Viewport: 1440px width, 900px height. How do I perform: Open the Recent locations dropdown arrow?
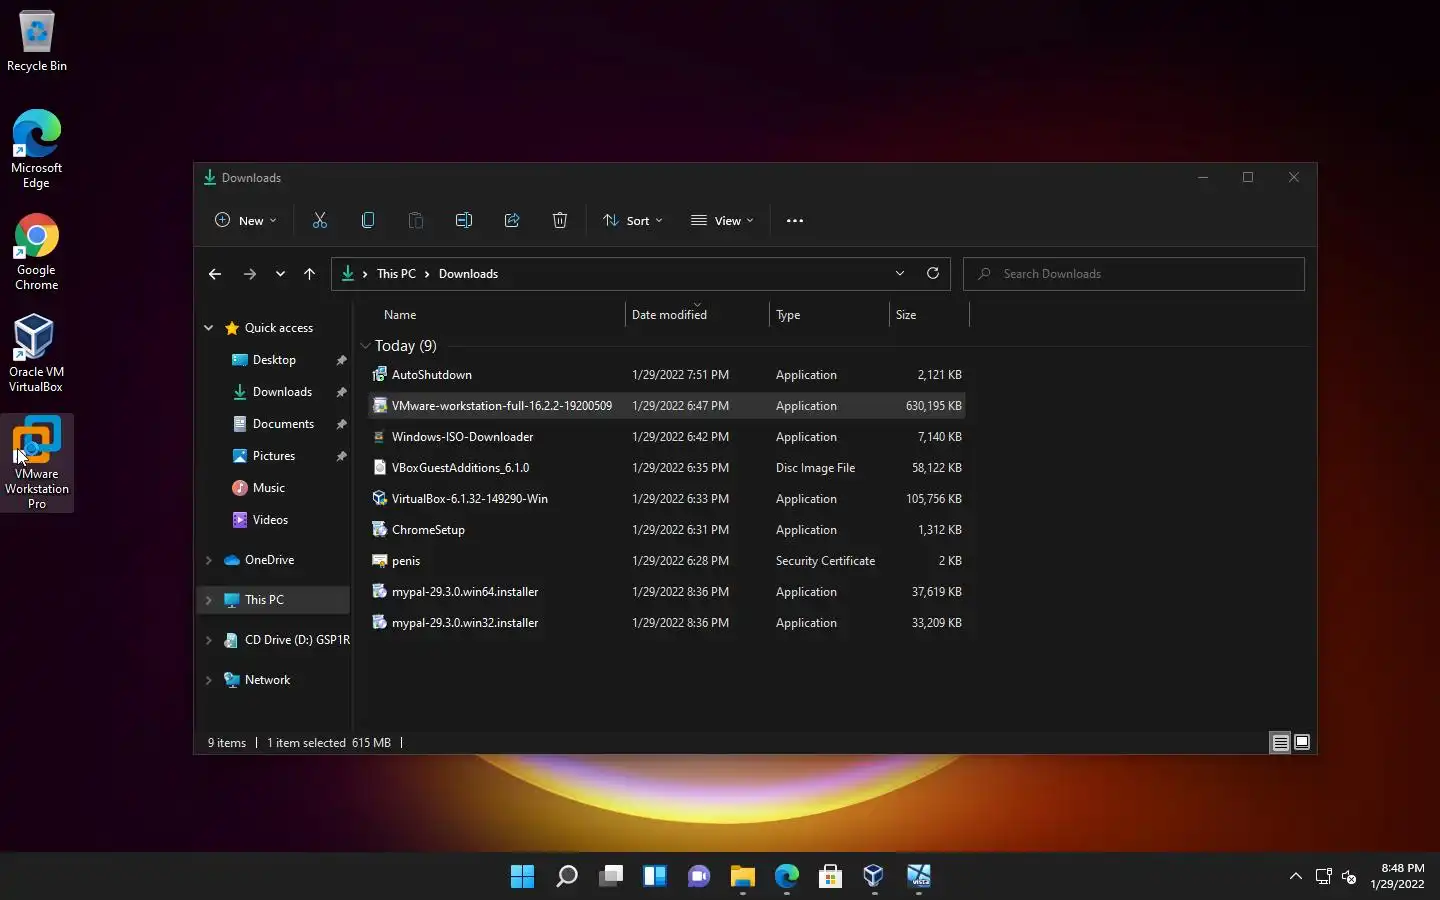[280, 274]
